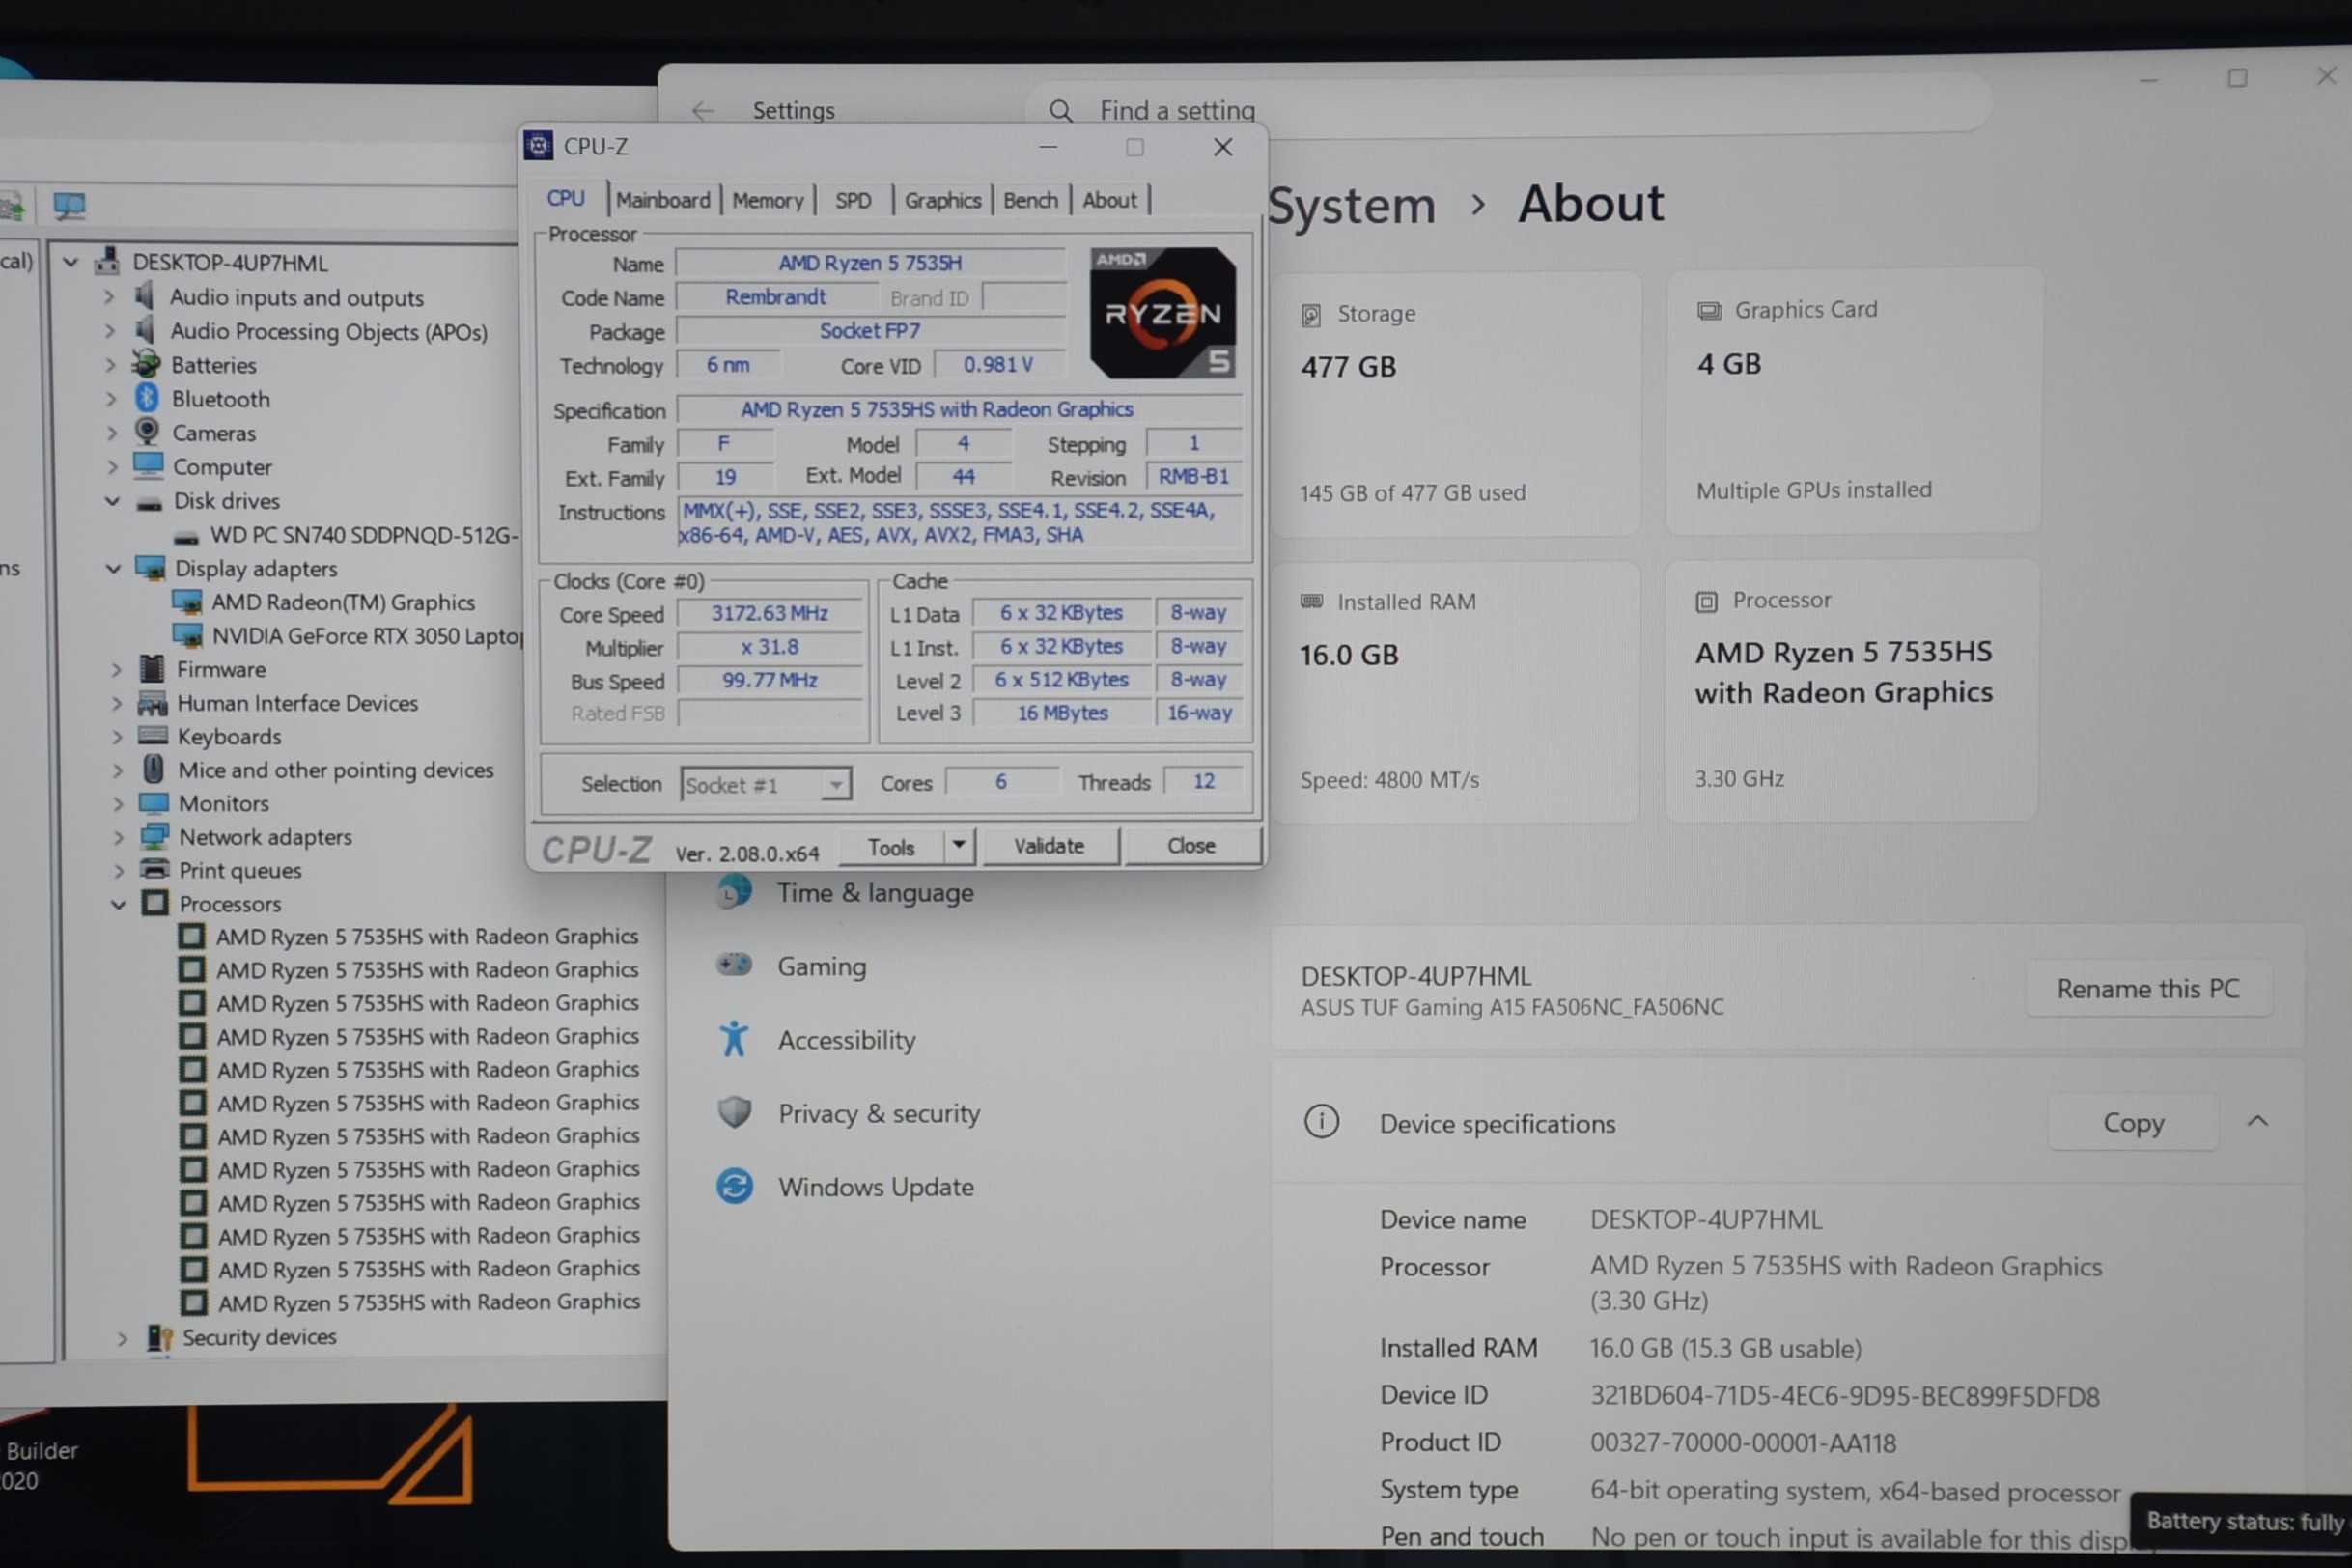The width and height of the screenshot is (2352, 1568).
Task: Collapse the Device specifications section
Action: point(2258,1122)
